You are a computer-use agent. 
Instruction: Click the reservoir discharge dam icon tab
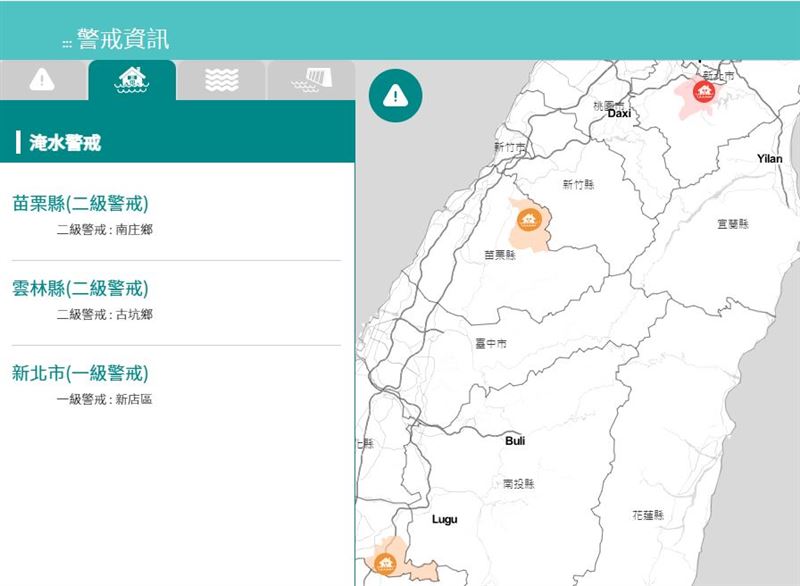click(x=309, y=80)
